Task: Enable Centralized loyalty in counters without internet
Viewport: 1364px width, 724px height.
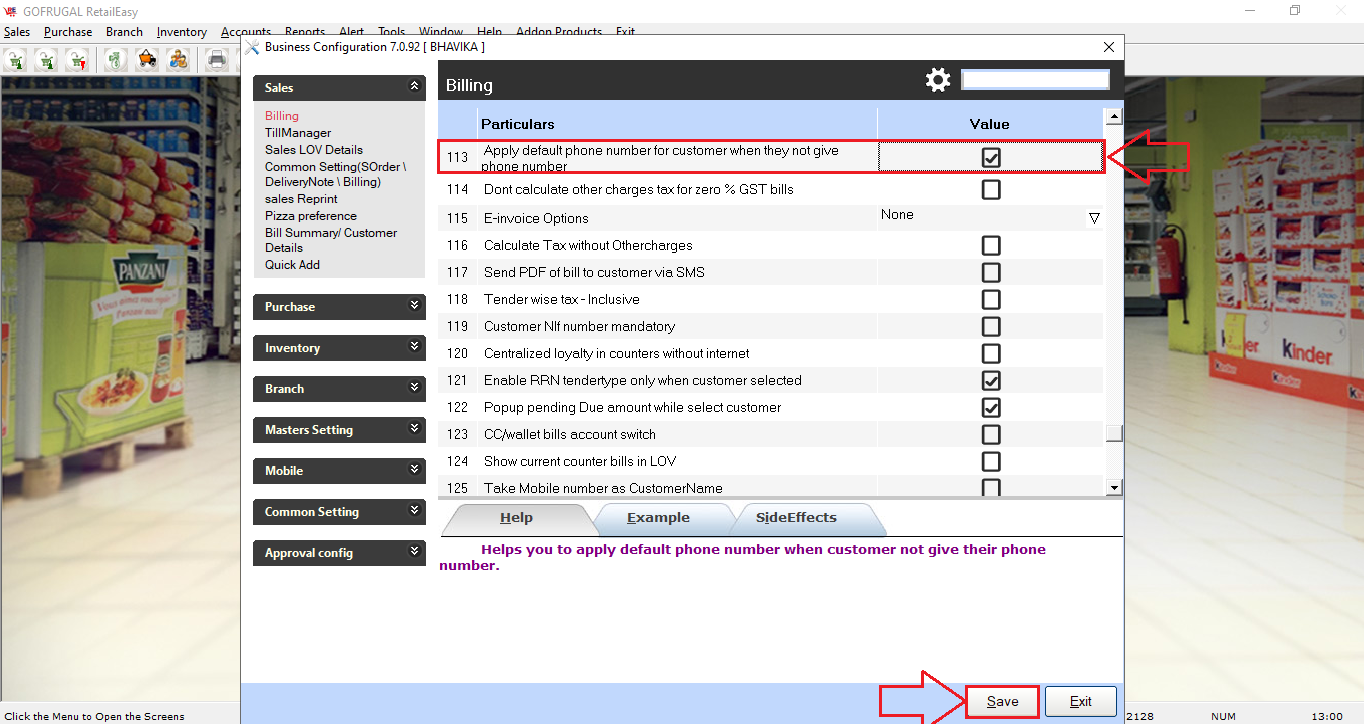Action: tap(991, 353)
